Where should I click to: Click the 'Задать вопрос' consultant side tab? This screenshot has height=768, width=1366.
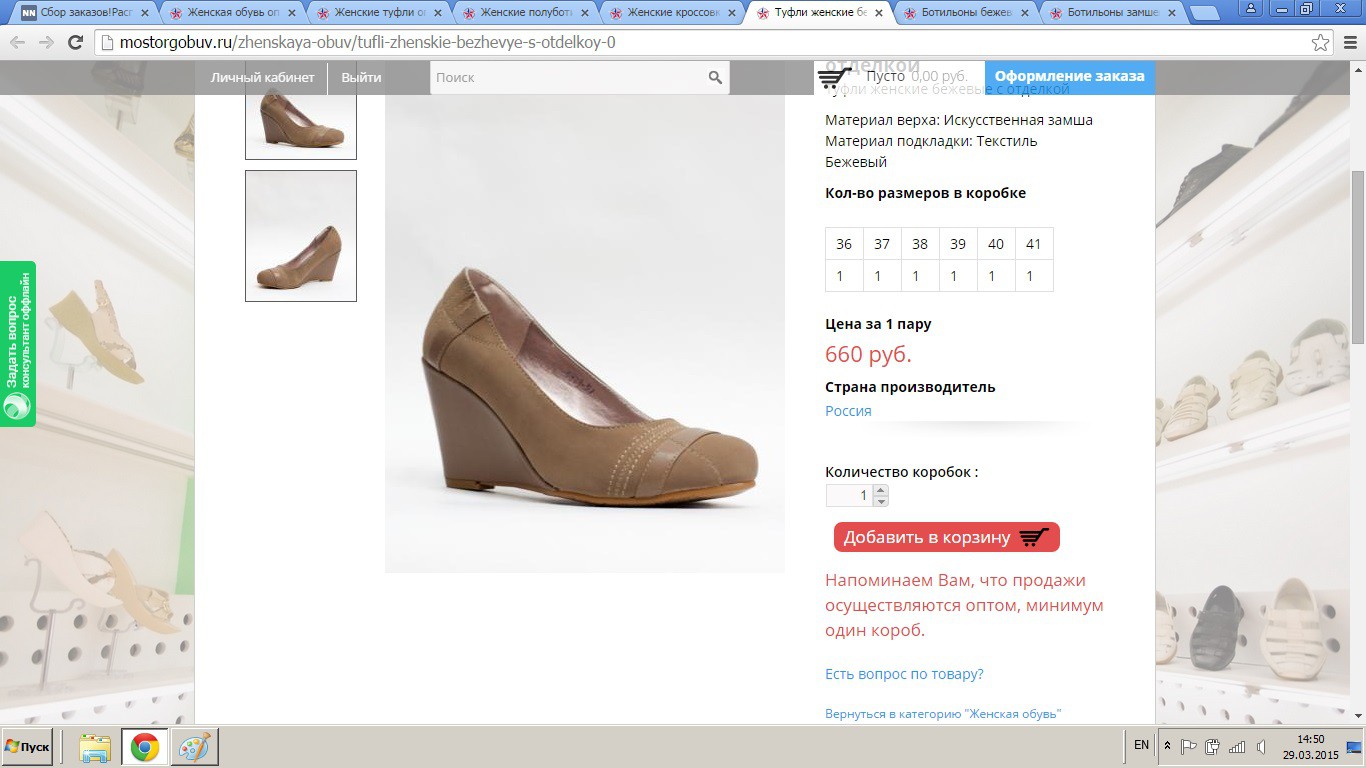click(17, 344)
